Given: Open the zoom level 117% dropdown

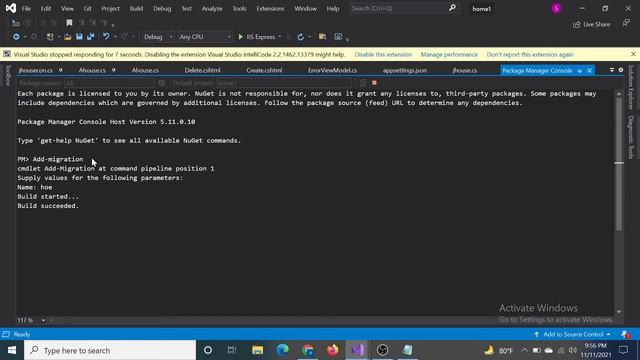Looking at the screenshot, I should 43,320.
